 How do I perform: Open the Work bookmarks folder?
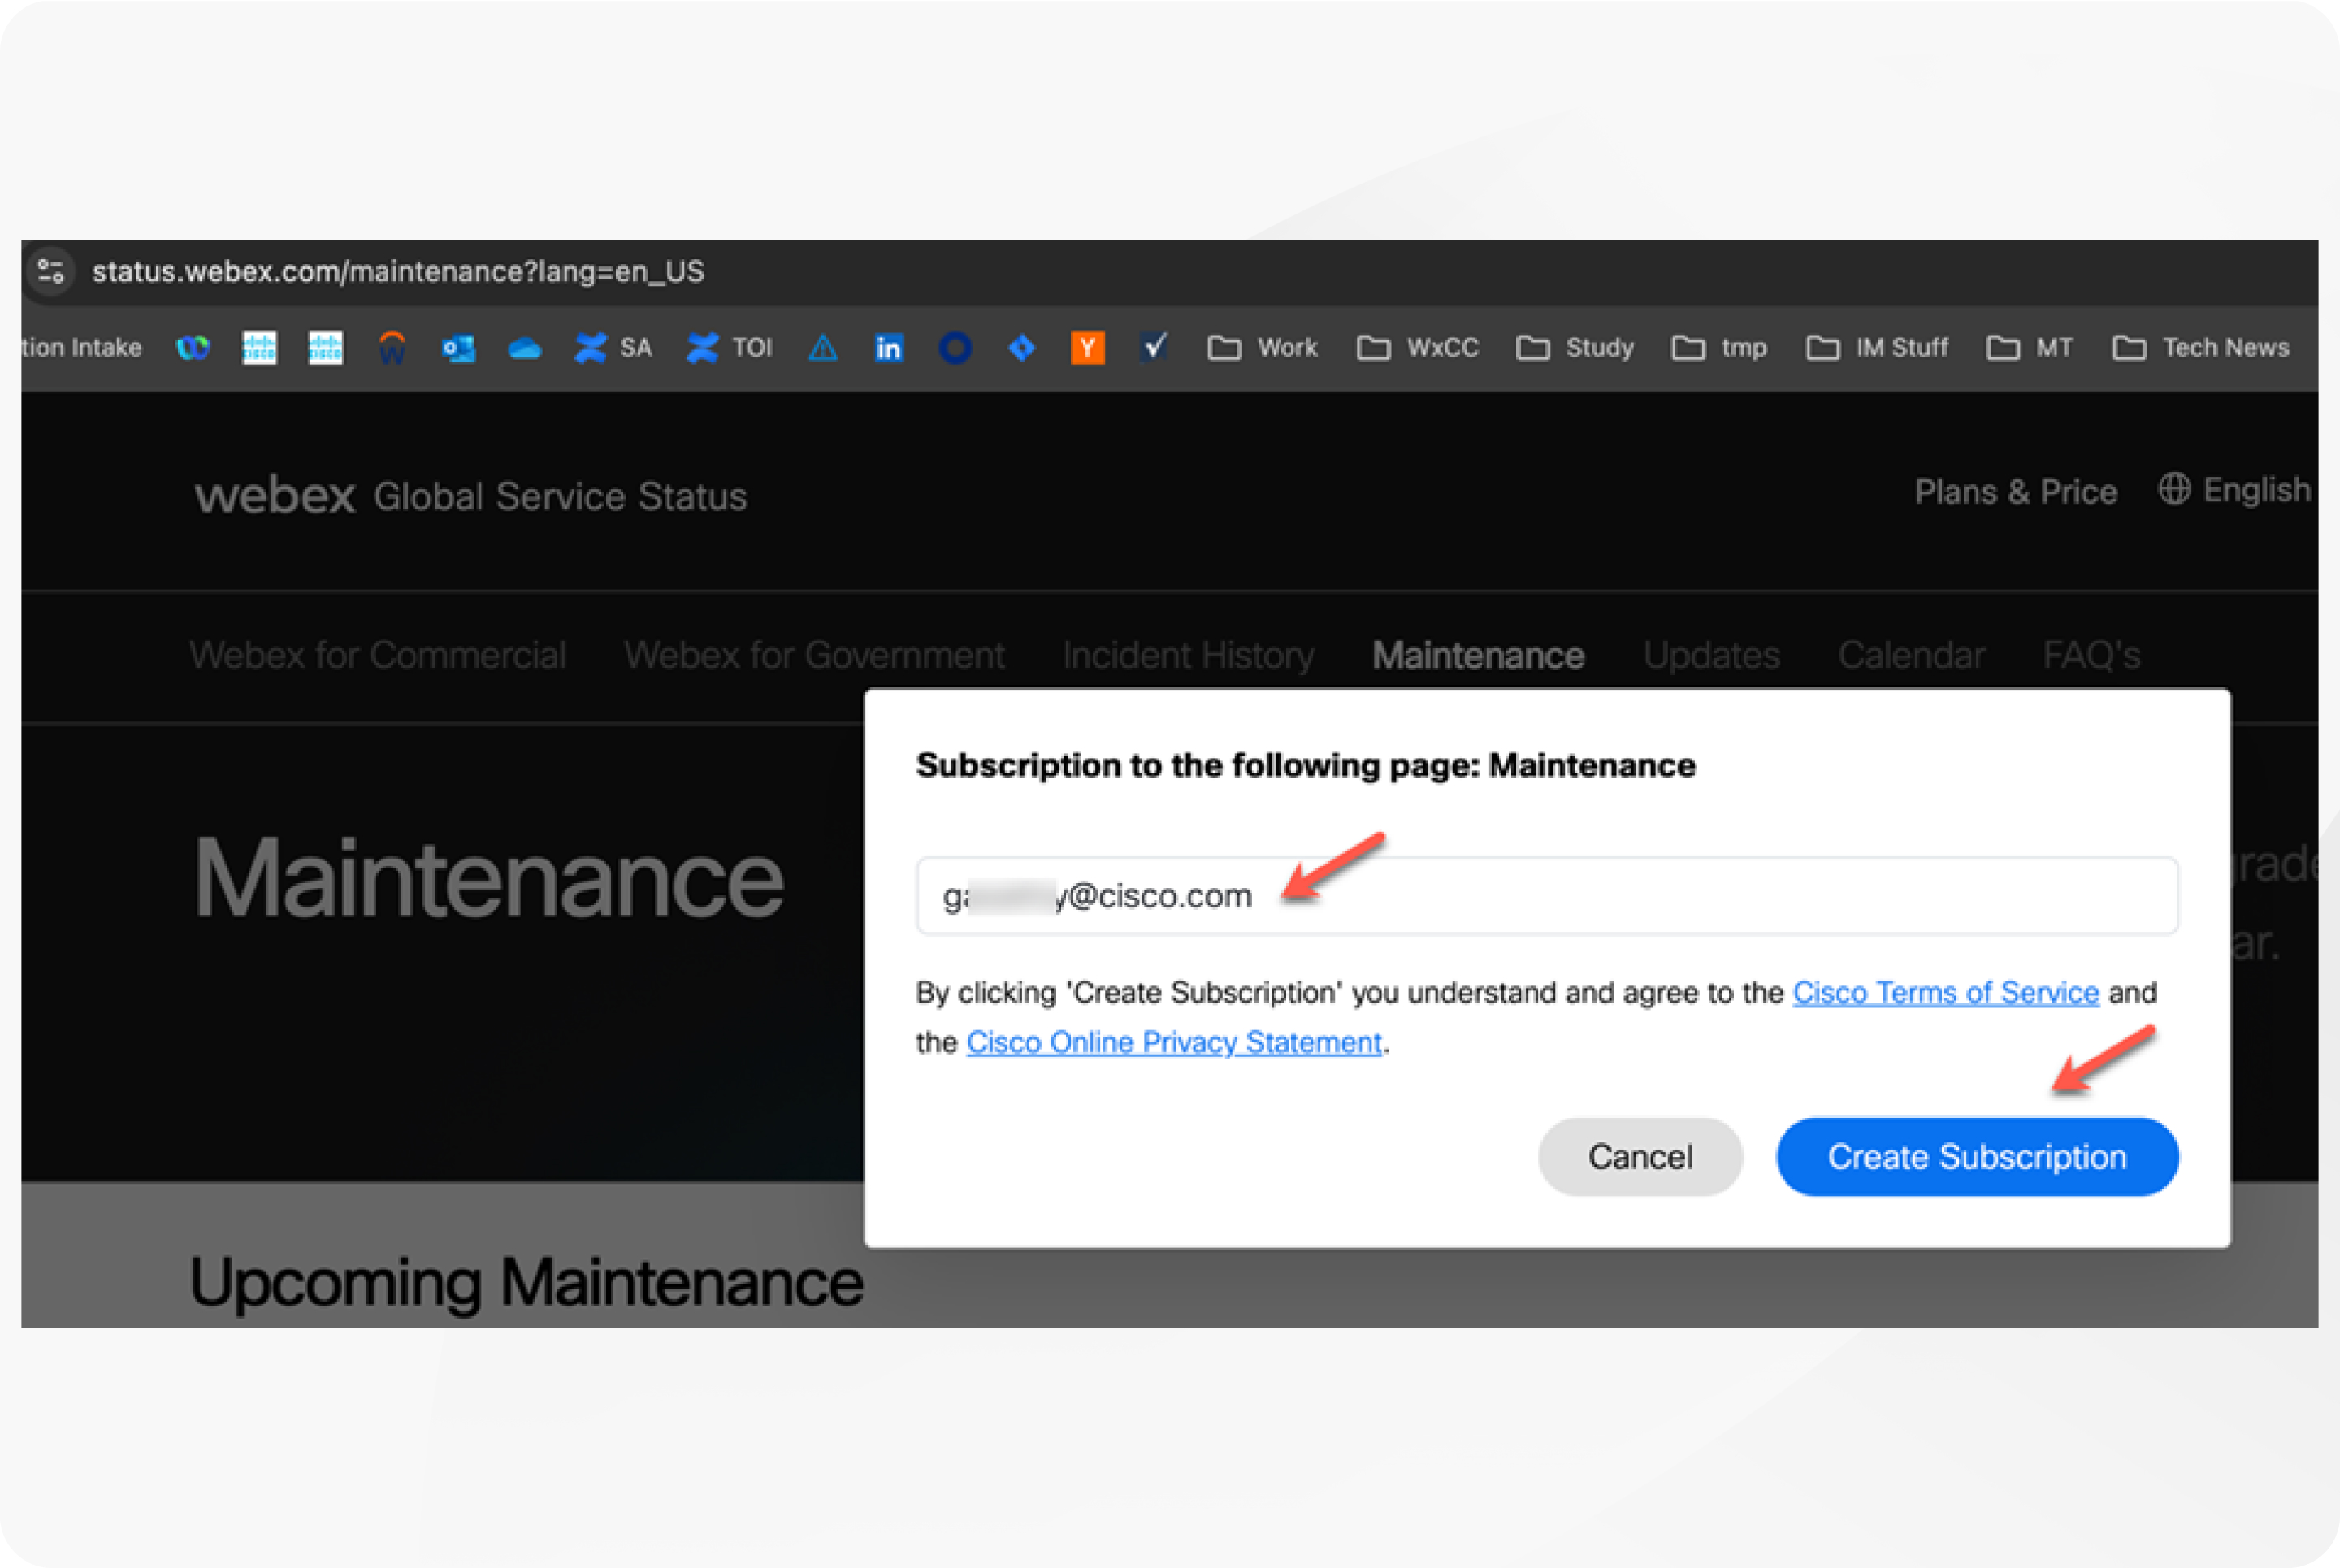1262,348
